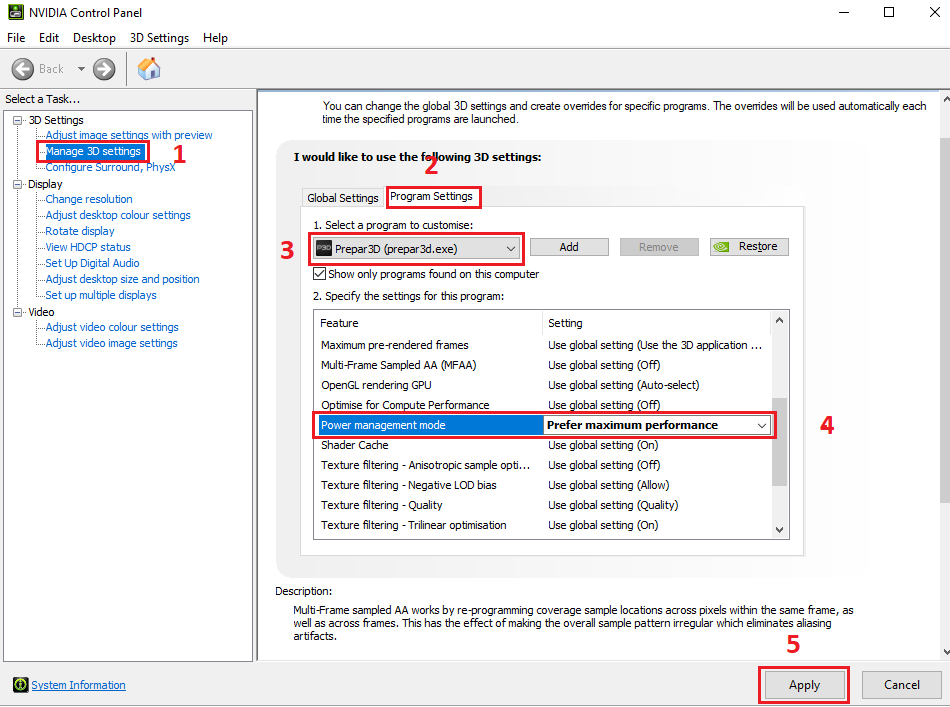Open Set Up Digital Audio task

pyautogui.click(x=92, y=263)
